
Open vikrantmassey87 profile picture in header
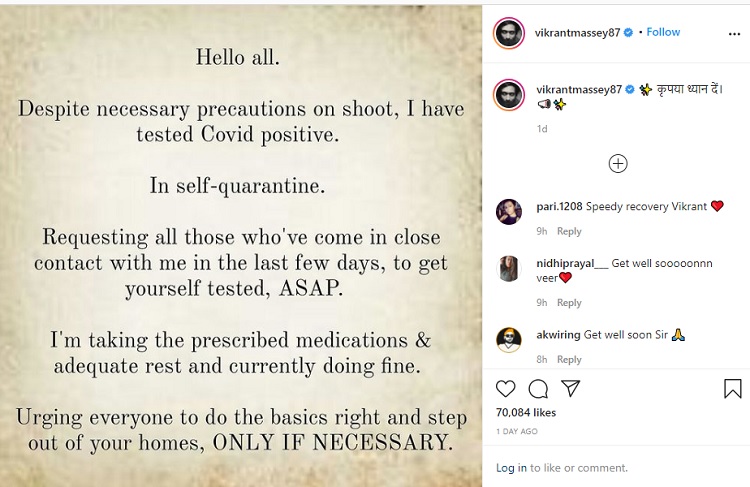pos(508,33)
